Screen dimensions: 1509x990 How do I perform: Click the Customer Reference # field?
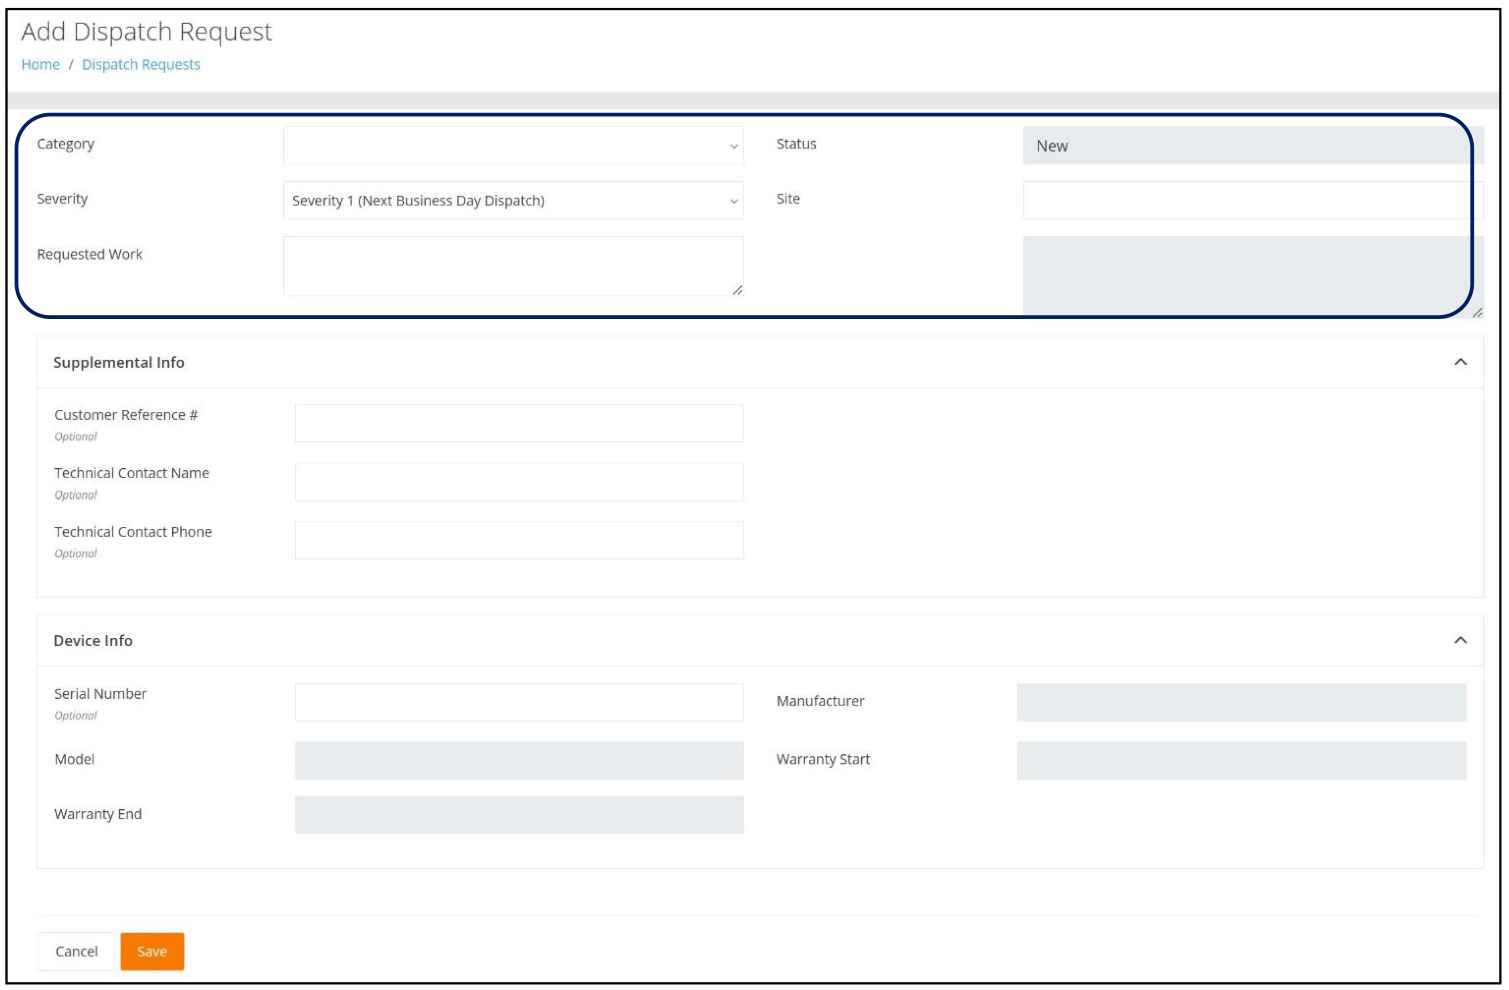(519, 423)
